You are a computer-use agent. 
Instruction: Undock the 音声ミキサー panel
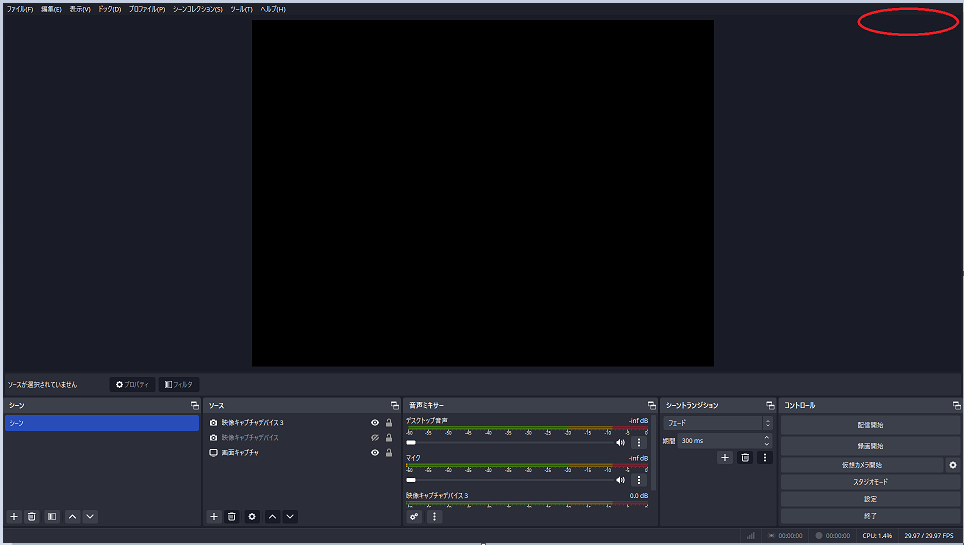[652, 405]
